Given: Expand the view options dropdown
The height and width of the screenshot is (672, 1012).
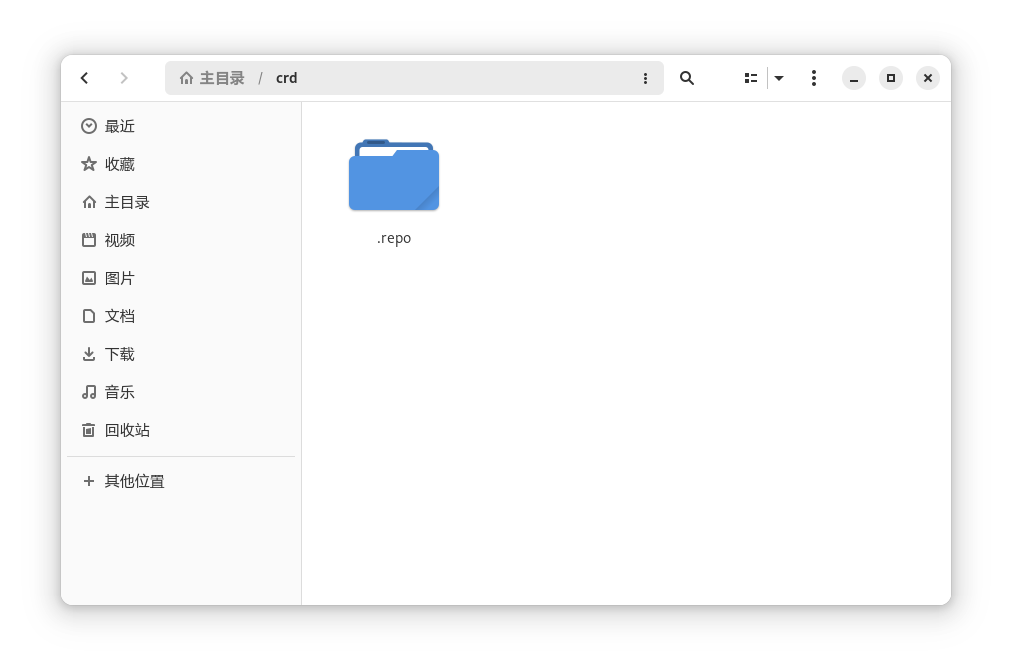Looking at the screenshot, I should [779, 78].
